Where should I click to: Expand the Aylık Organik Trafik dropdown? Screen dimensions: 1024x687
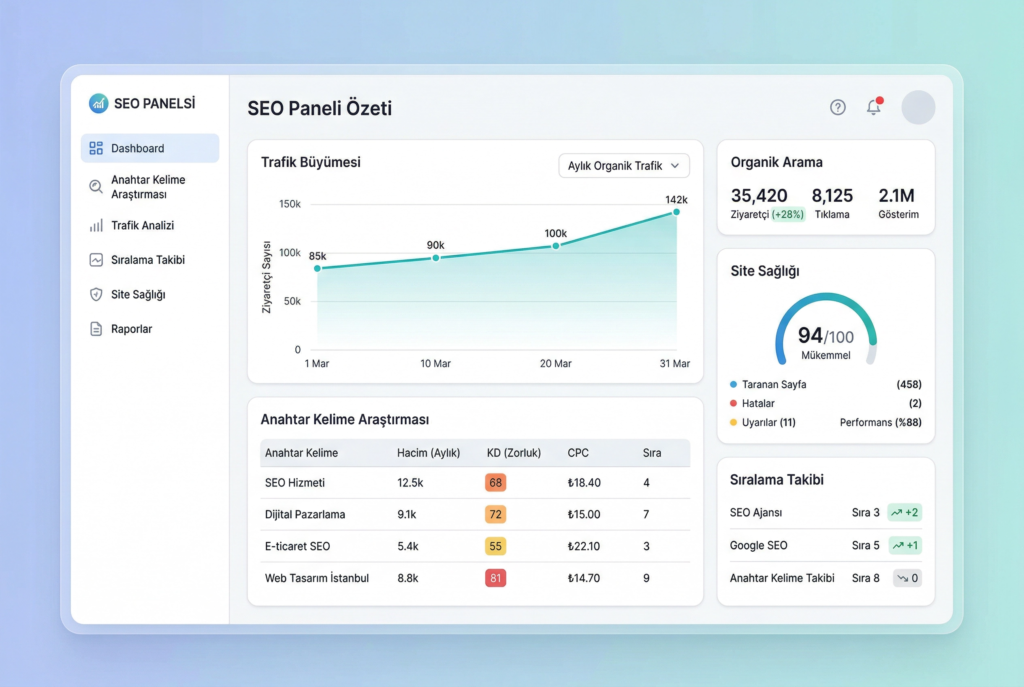(x=623, y=166)
